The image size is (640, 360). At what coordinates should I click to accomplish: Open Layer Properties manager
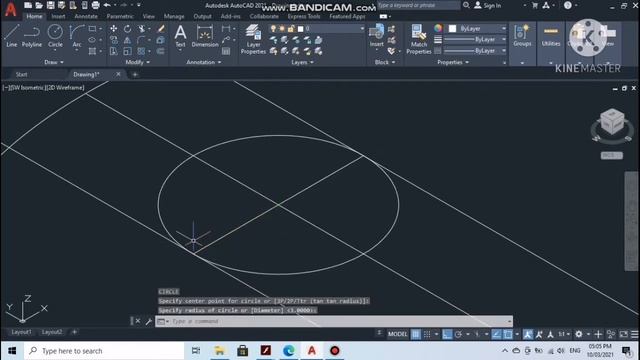pyautogui.click(x=253, y=39)
